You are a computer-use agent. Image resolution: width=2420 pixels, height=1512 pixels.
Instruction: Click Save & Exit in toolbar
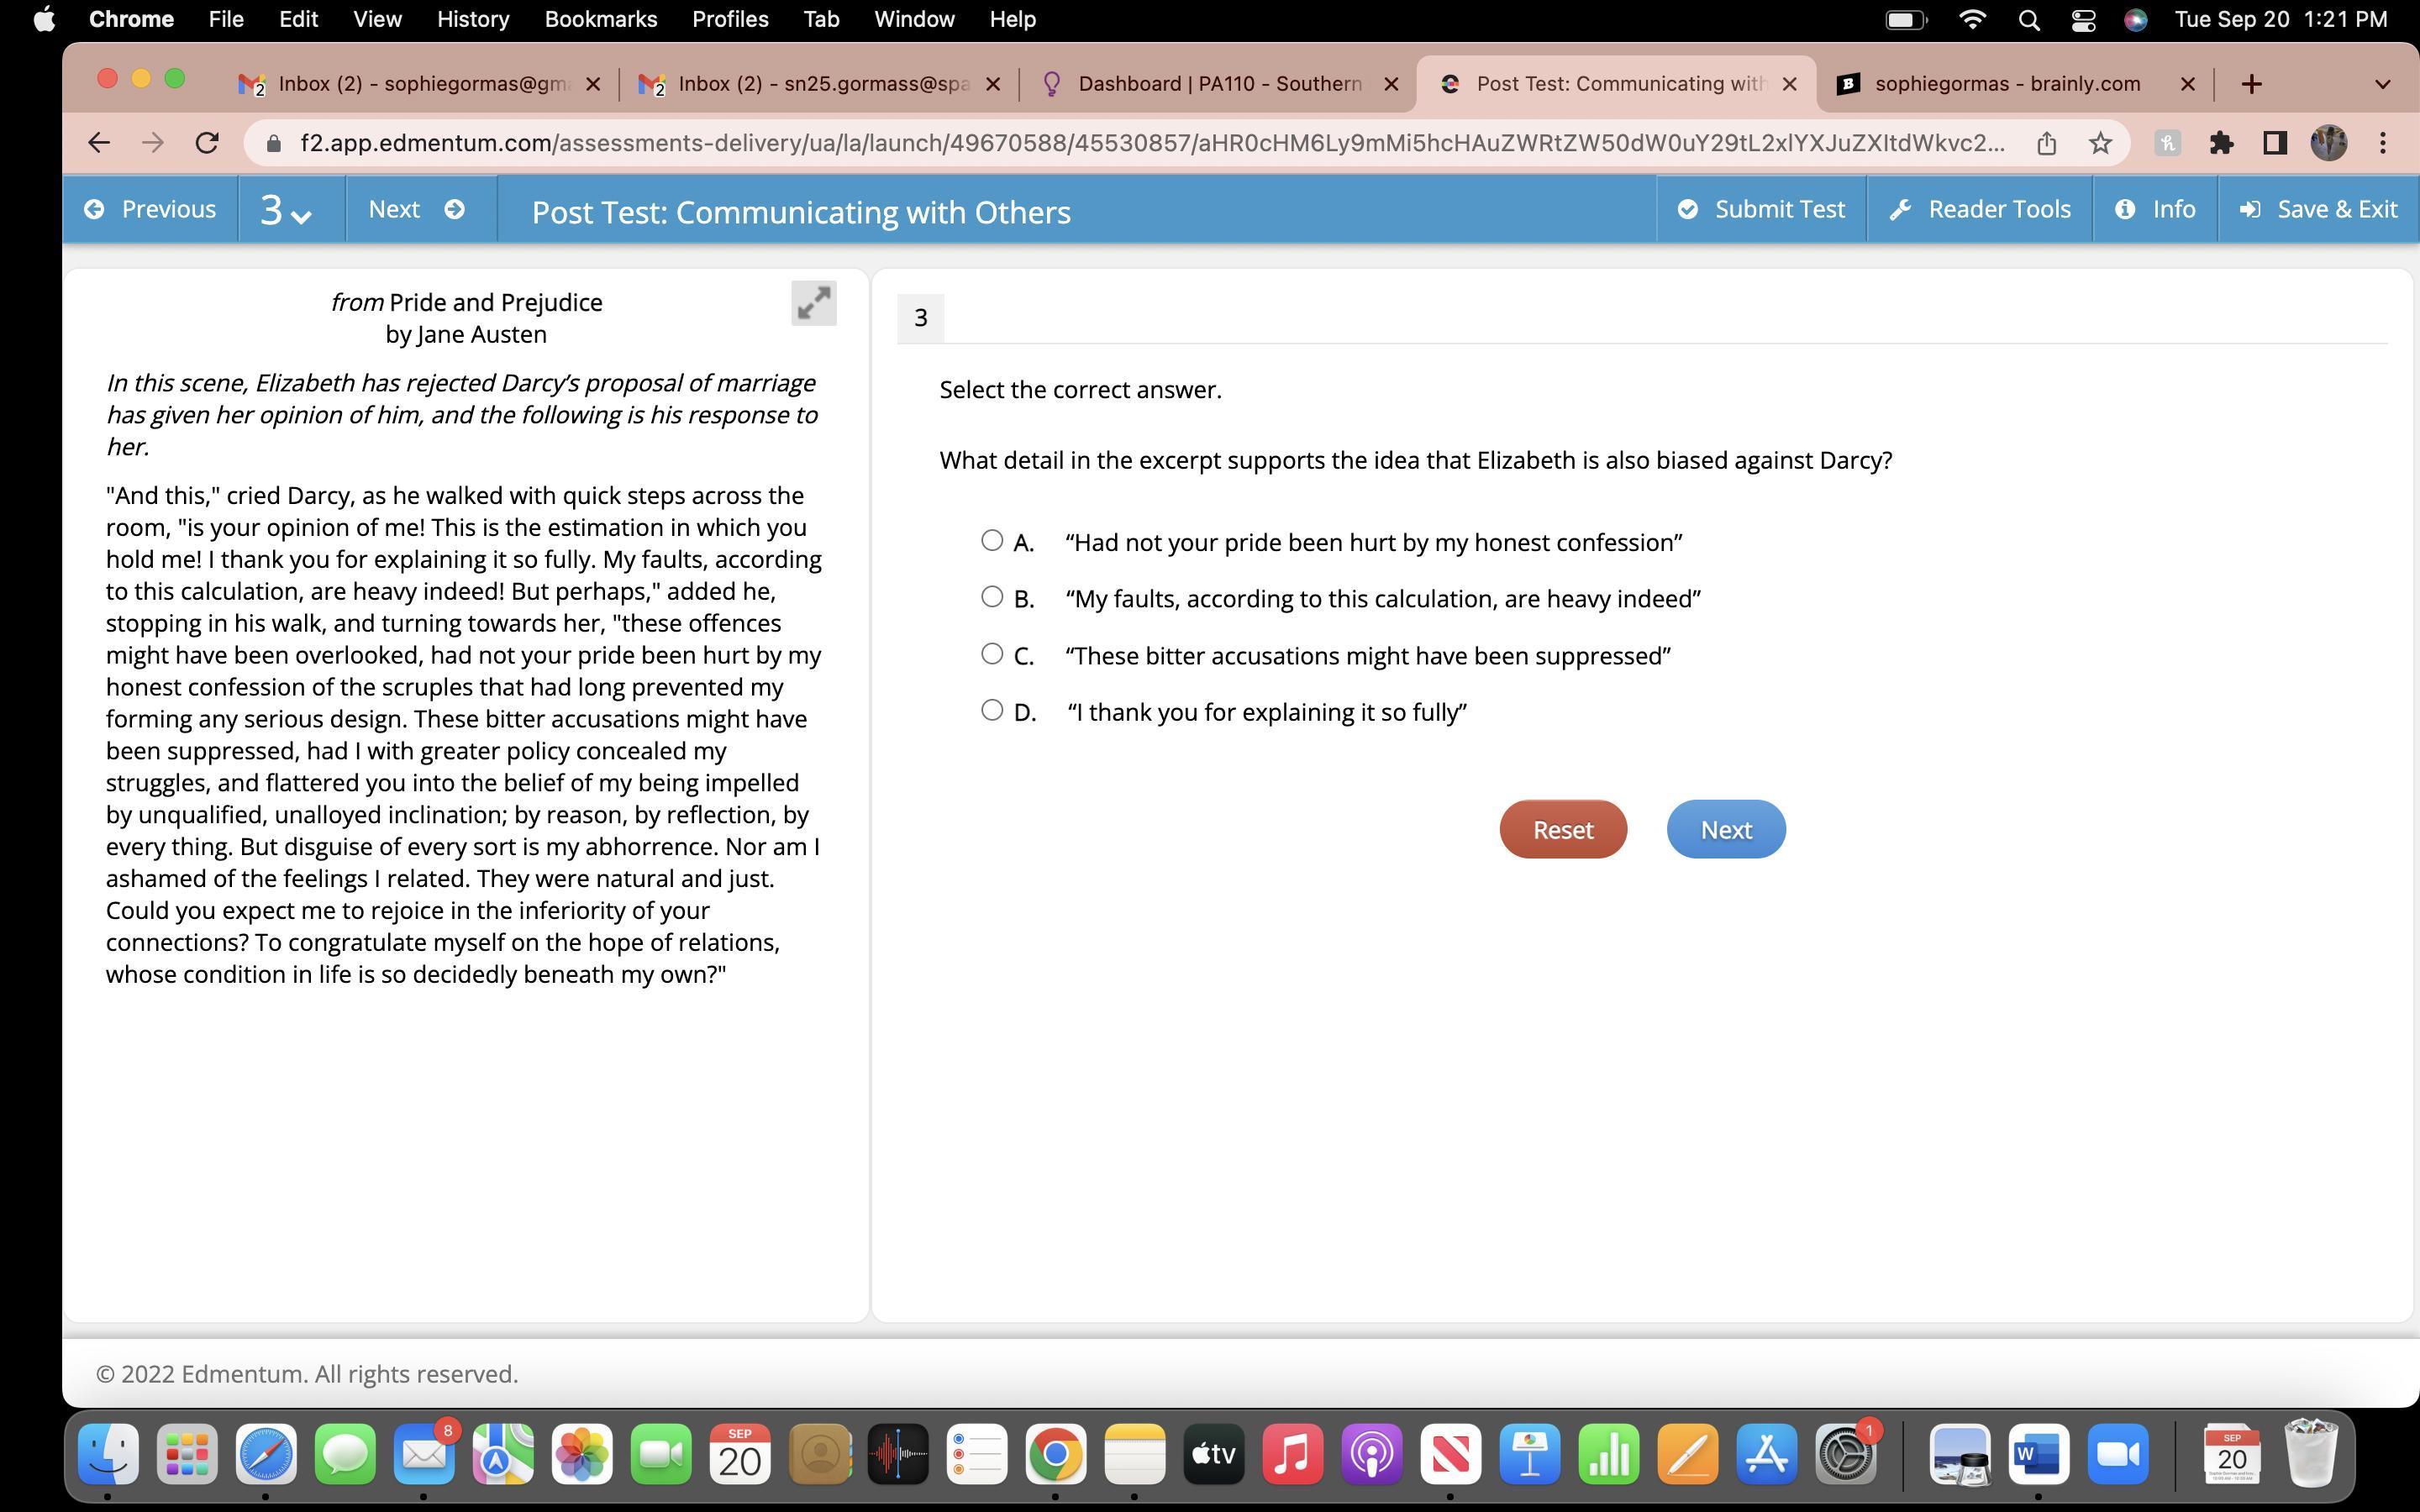click(x=2317, y=209)
